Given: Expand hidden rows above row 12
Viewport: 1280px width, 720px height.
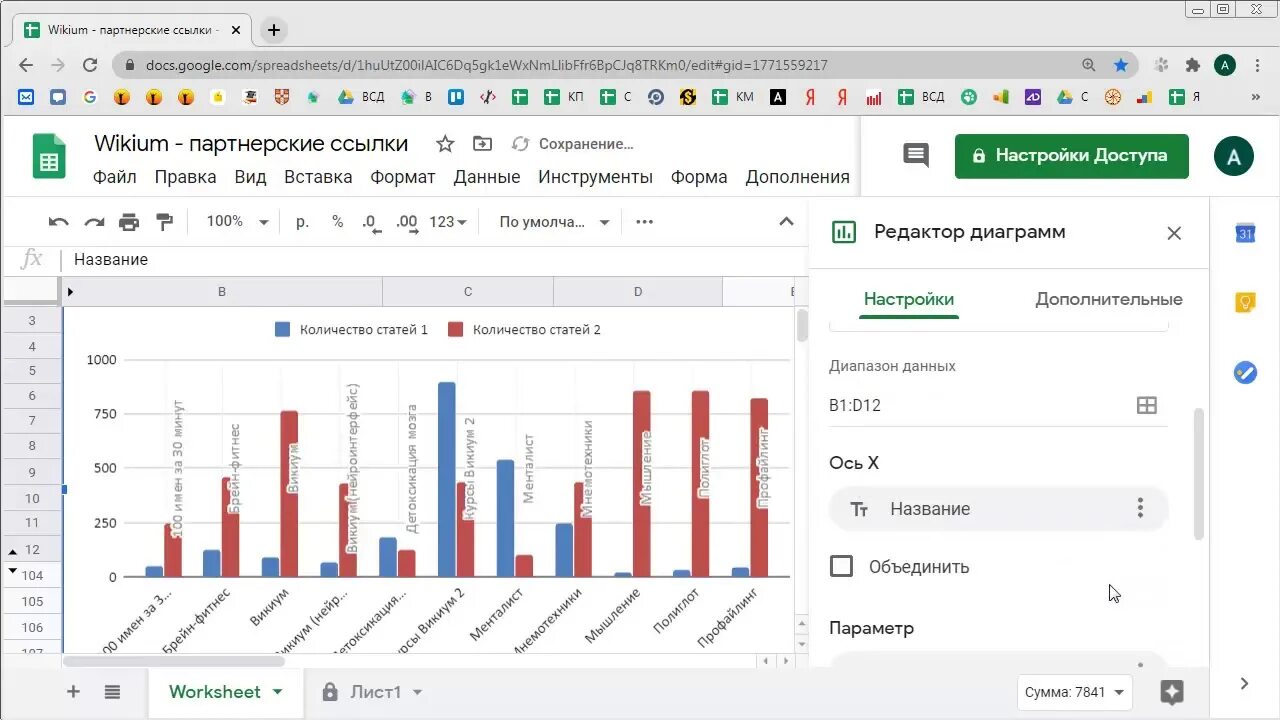Looking at the screenshot, I should pos(13,551).
